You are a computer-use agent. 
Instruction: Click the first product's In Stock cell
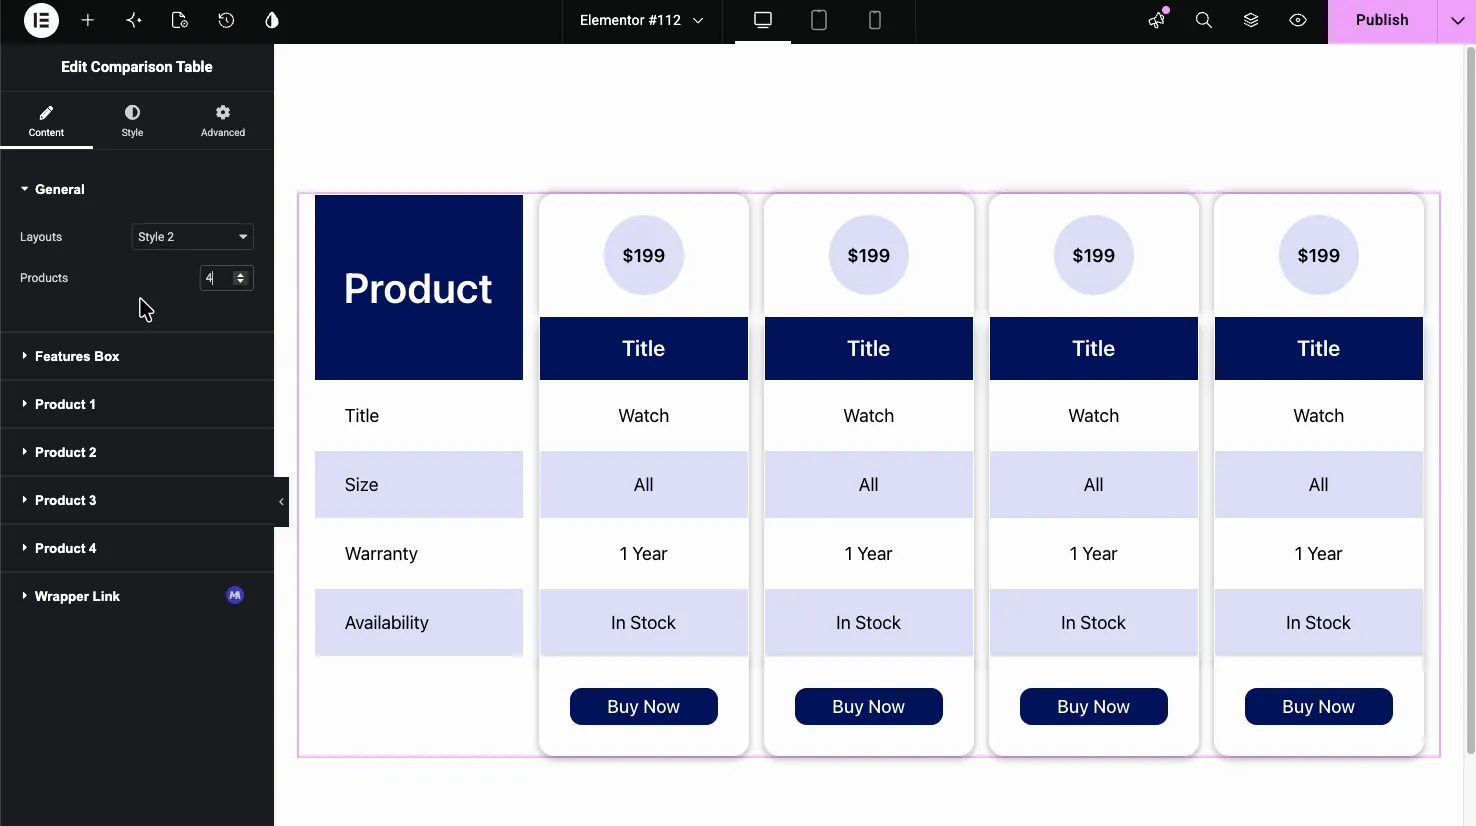pyautogui.click(x=644, y=623)
